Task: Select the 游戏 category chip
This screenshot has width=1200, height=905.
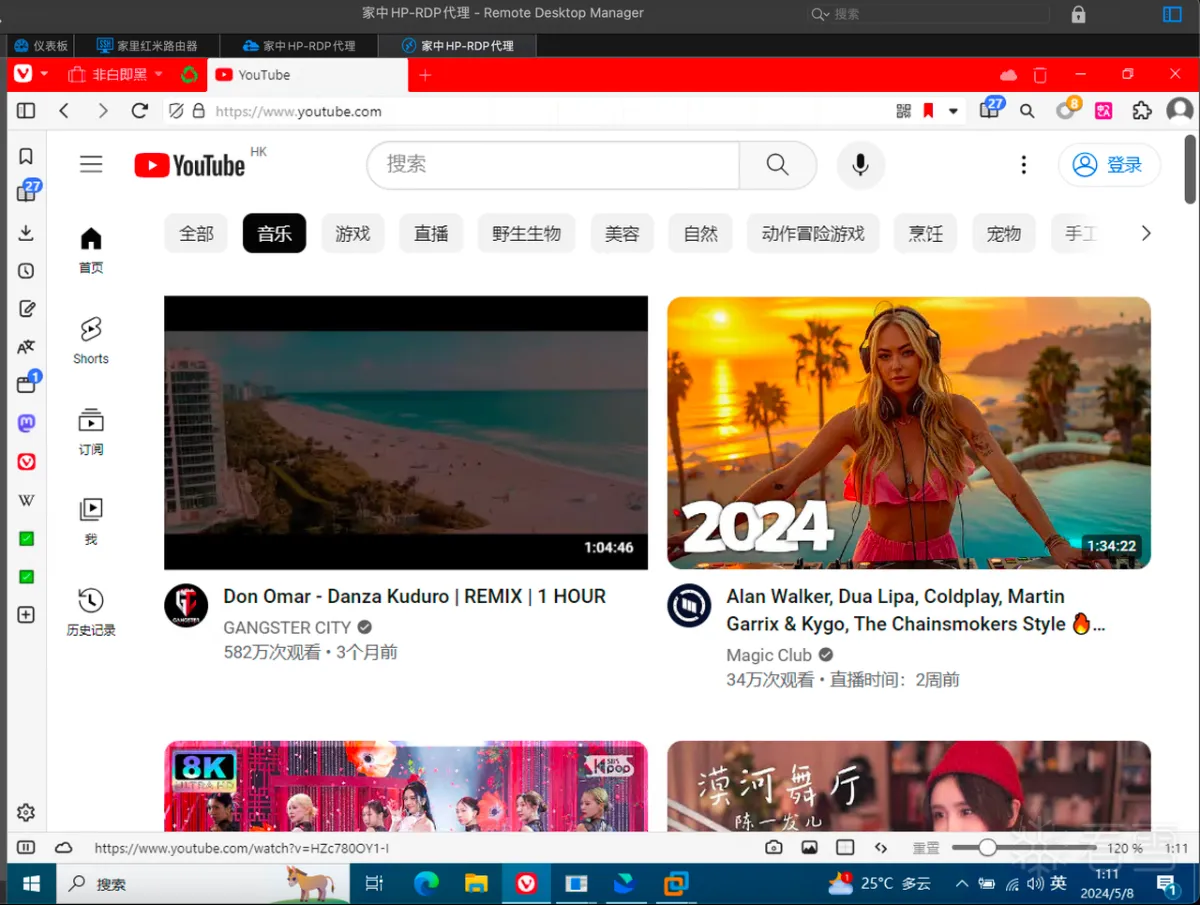Action: click(x=353, y=234)
